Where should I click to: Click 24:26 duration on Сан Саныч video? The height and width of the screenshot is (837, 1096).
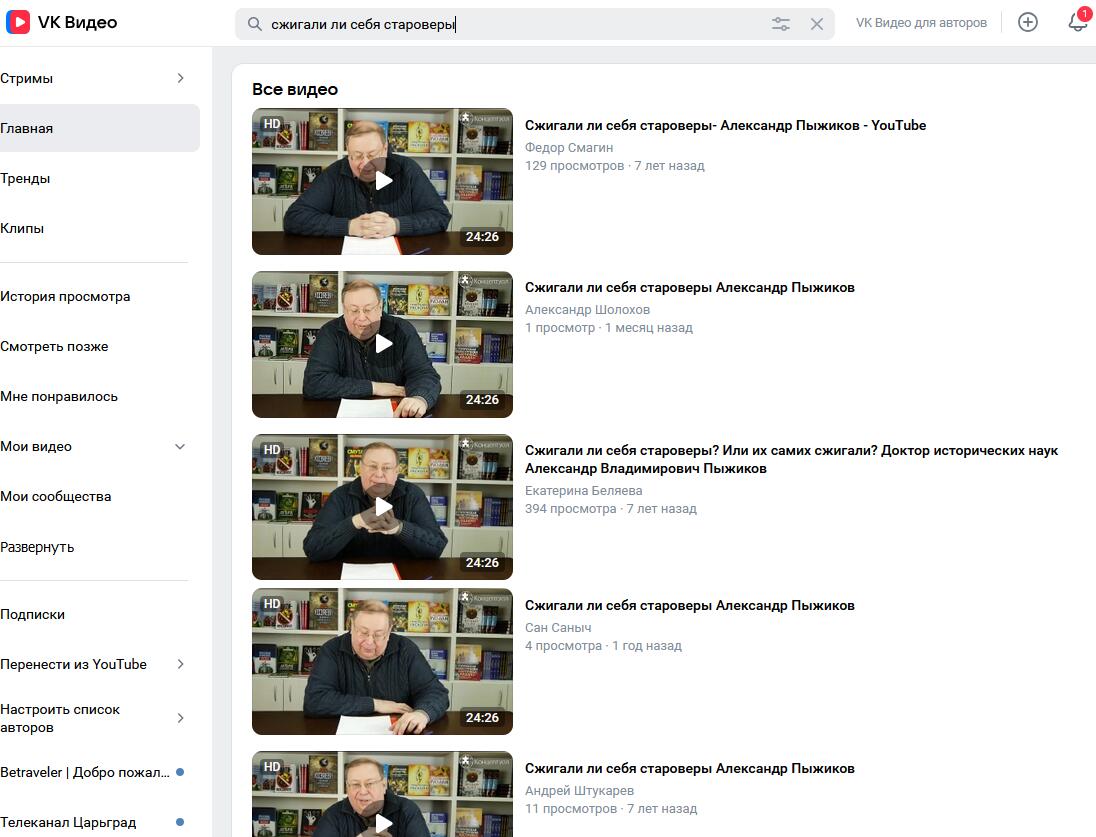[482, 717]
